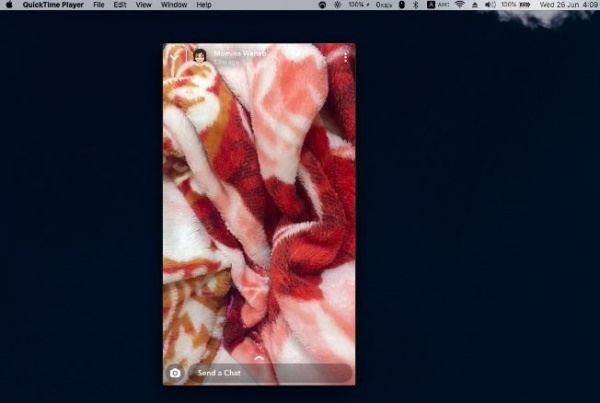The image size is (600, 403).
Task: Open the Window menu
Action: click(x=174, y=5)
